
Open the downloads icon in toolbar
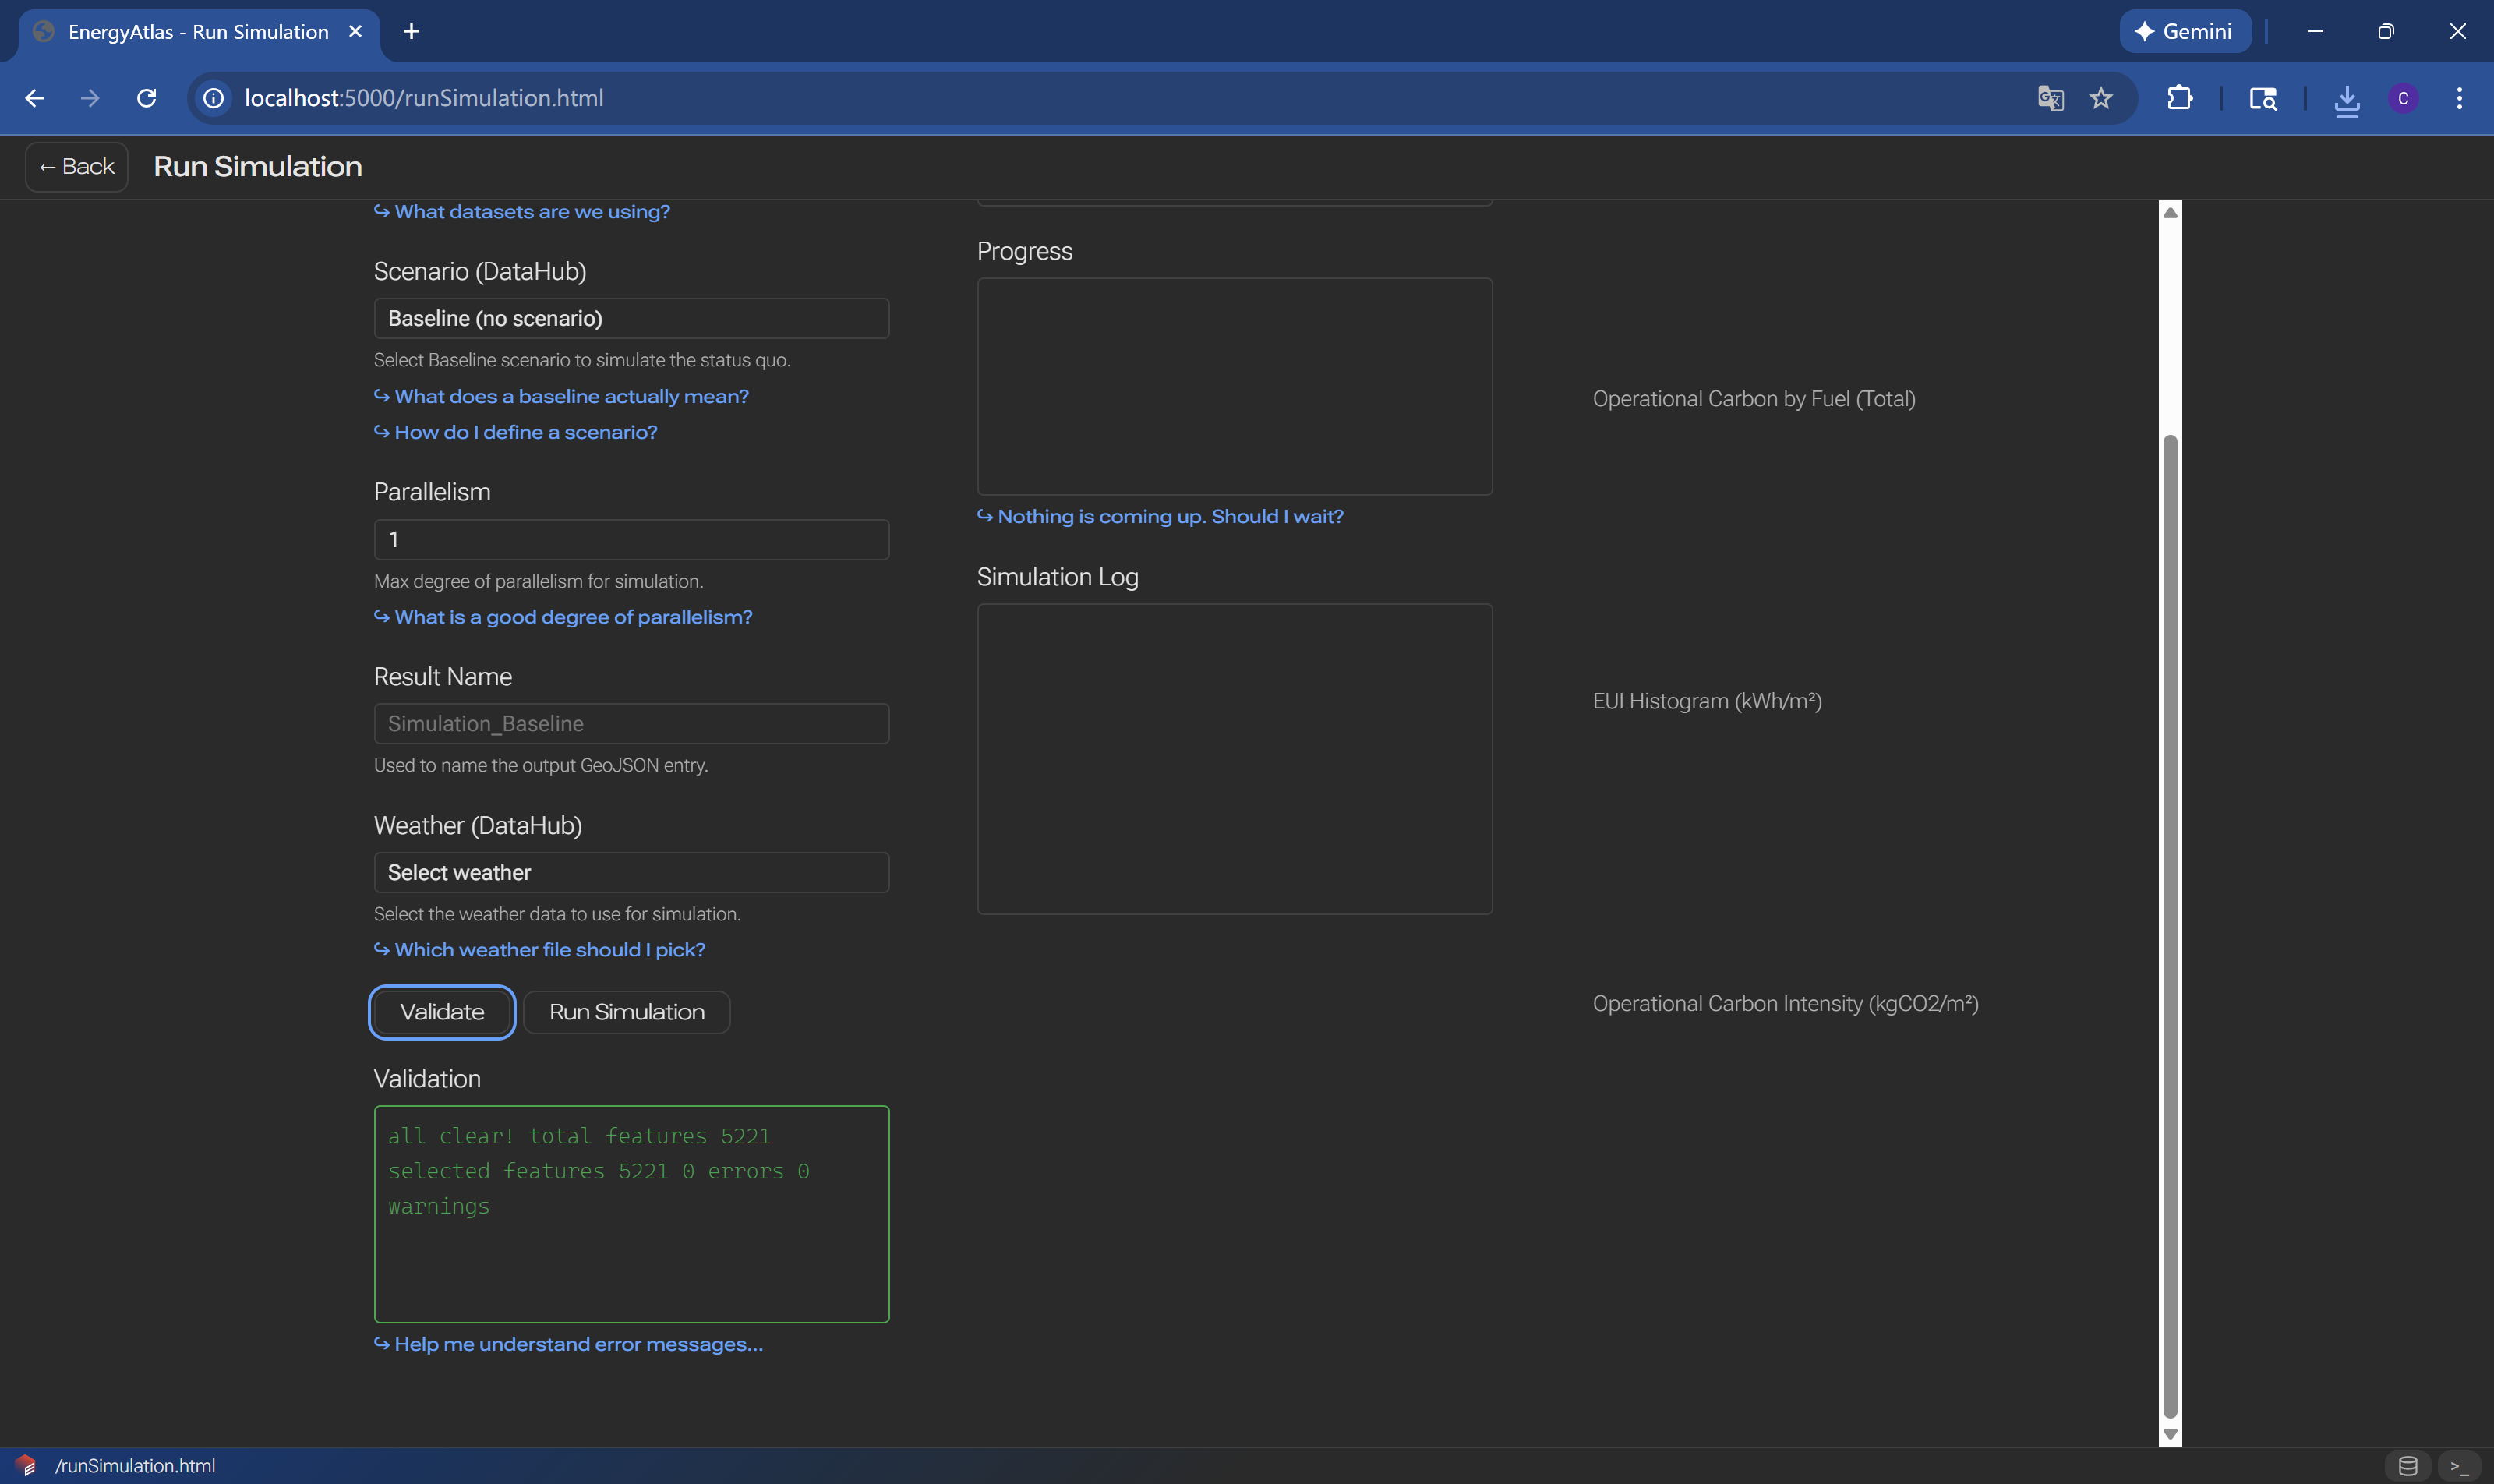(2346, 99)
